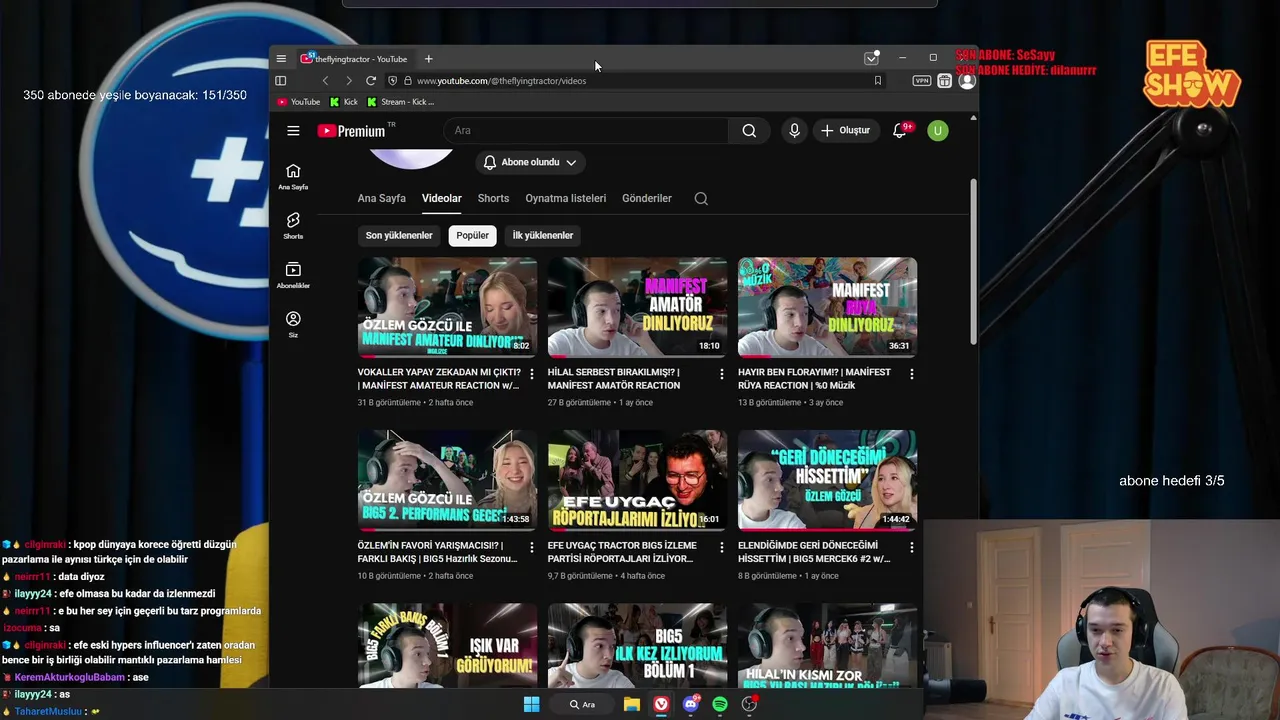Image resolution: width=1280 pixels, height=720 pixels.
Task: Open Windows Start menu
Action: pyautogui.click(x=532, y=705)
